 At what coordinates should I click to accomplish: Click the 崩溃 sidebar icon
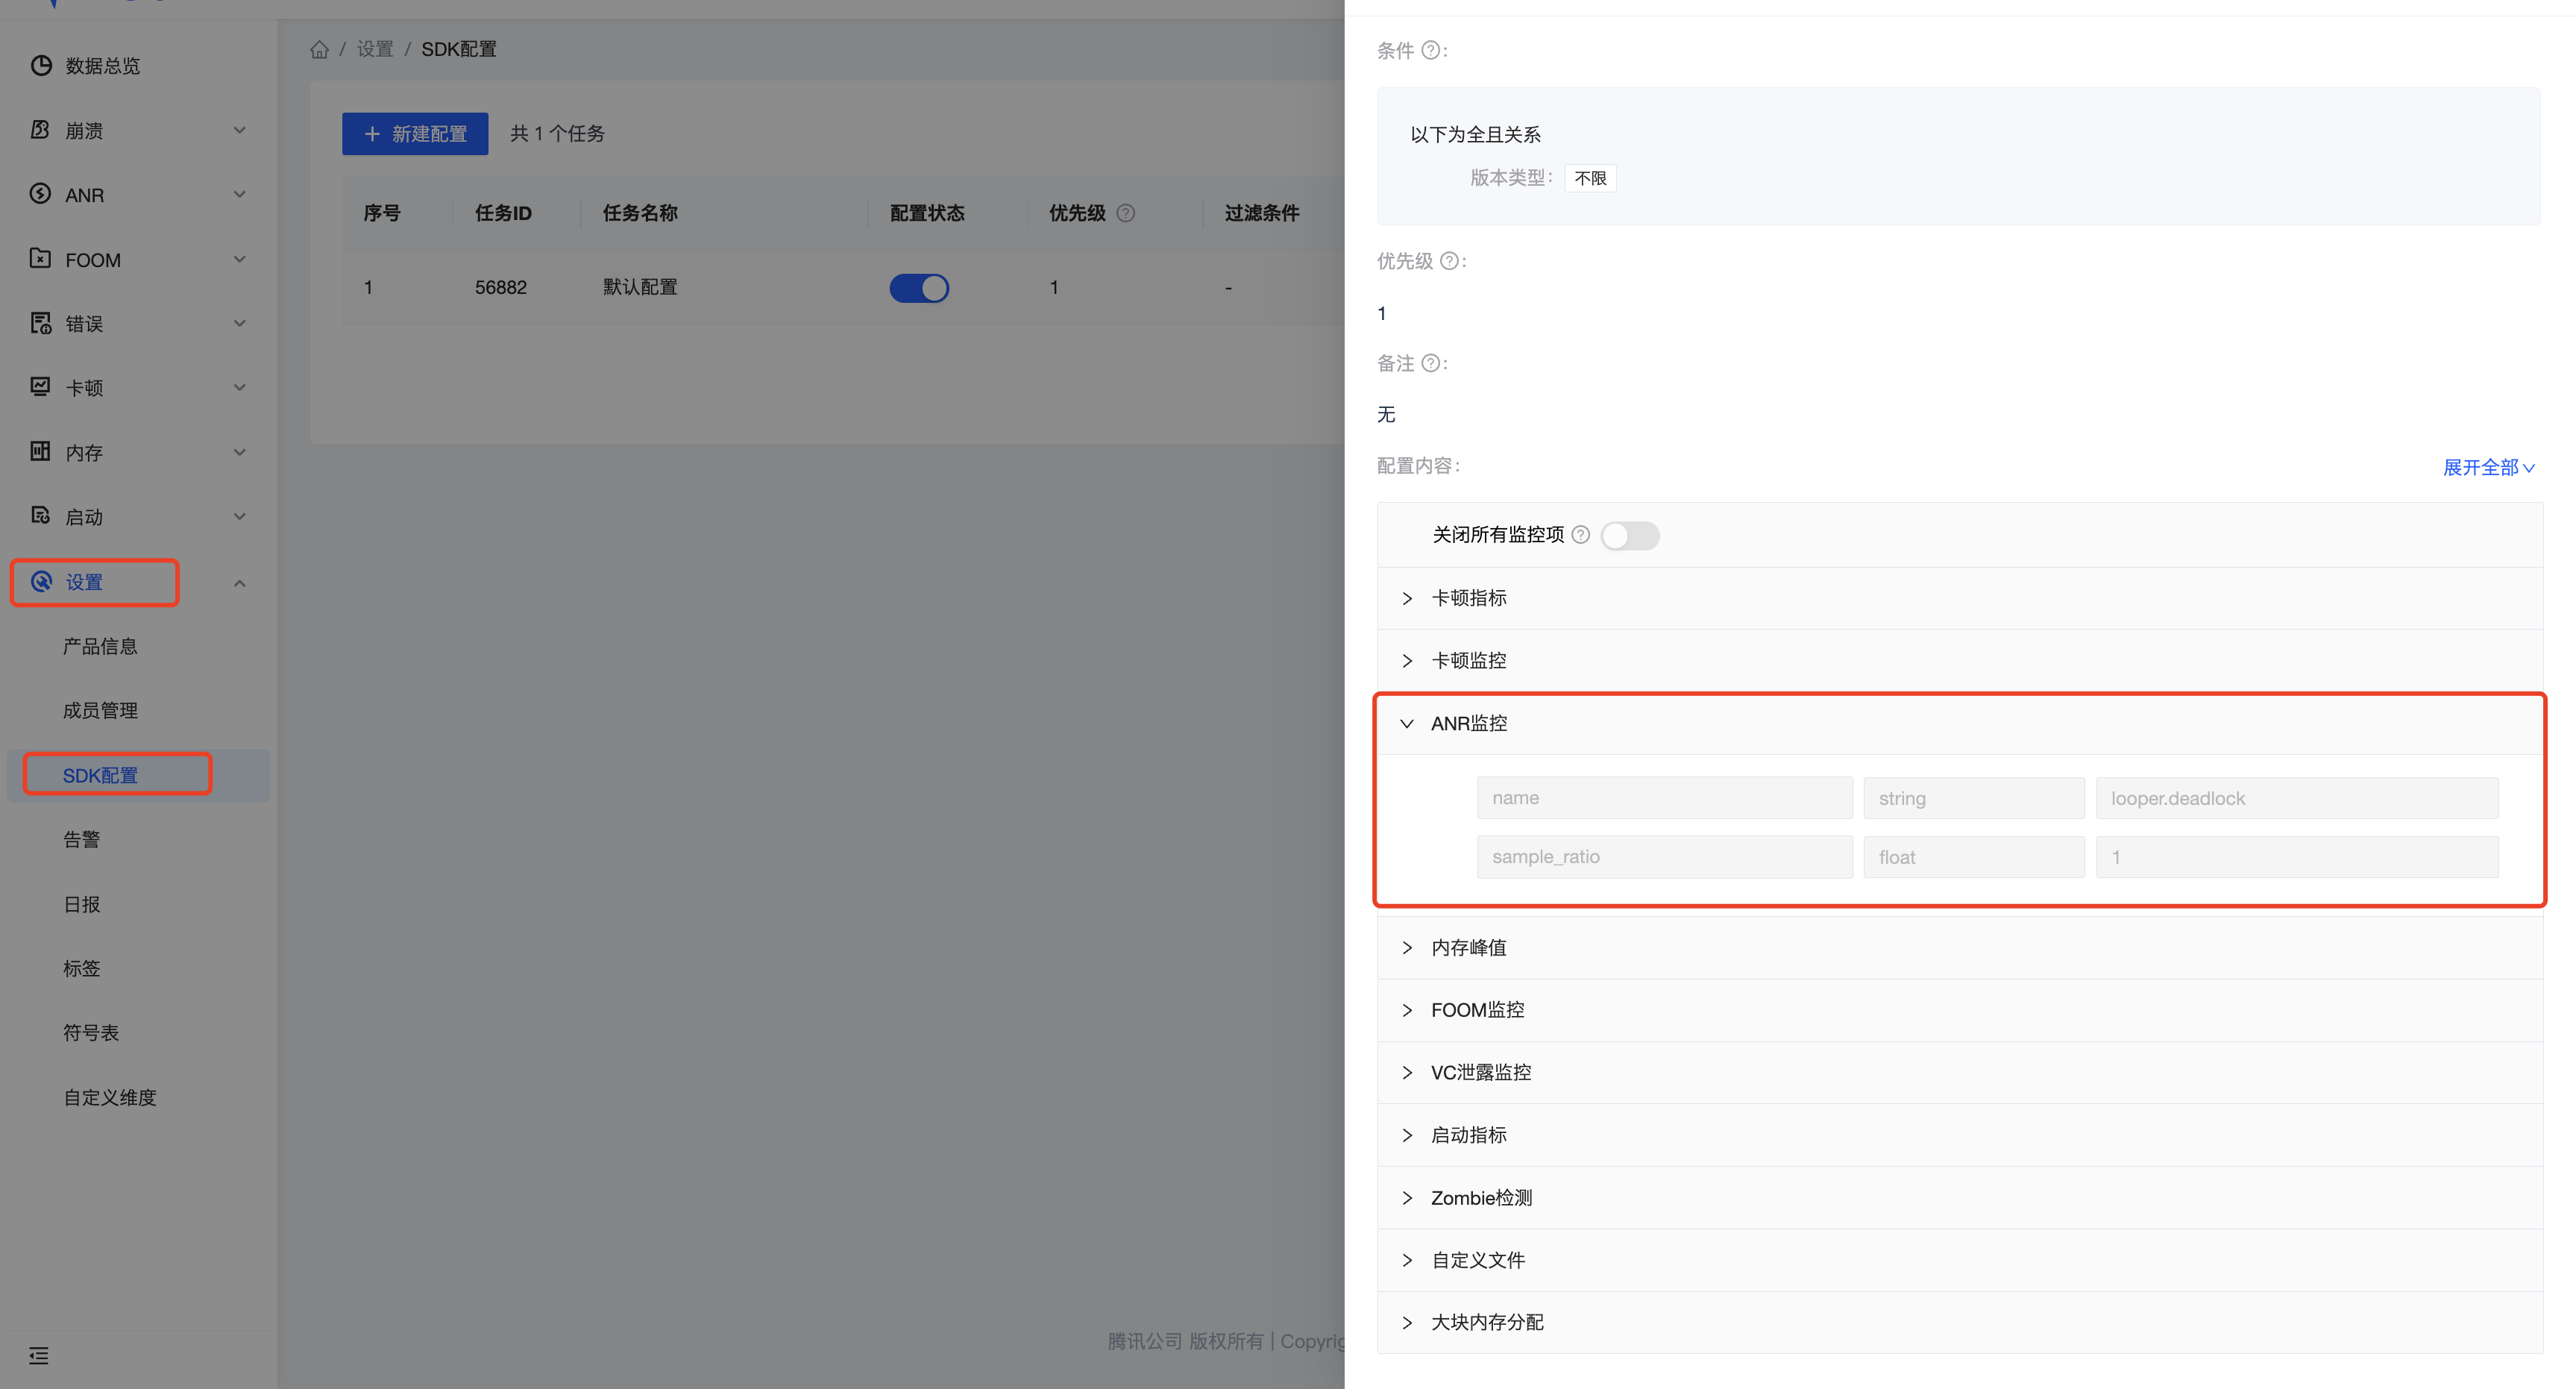[40, 130]
